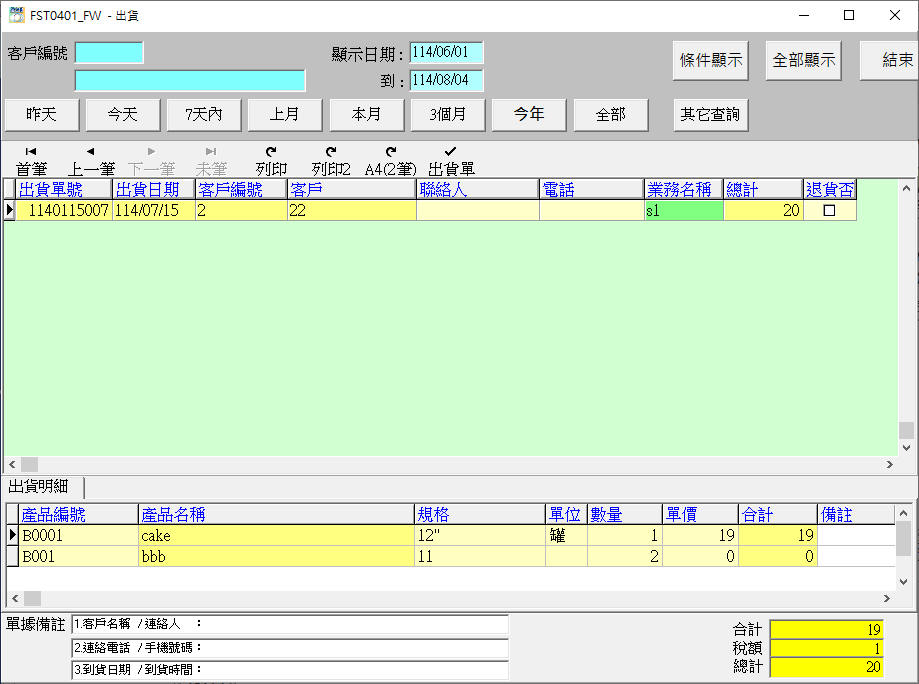
Task: Select row indicator for order 1140115007
Action: [x=10, y=211]
